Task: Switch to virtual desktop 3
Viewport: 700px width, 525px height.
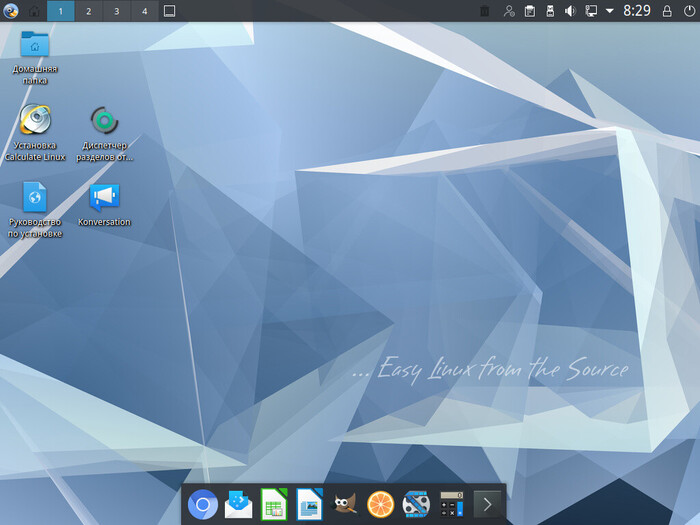Action: pyautogui.click(x=117, y=11)
